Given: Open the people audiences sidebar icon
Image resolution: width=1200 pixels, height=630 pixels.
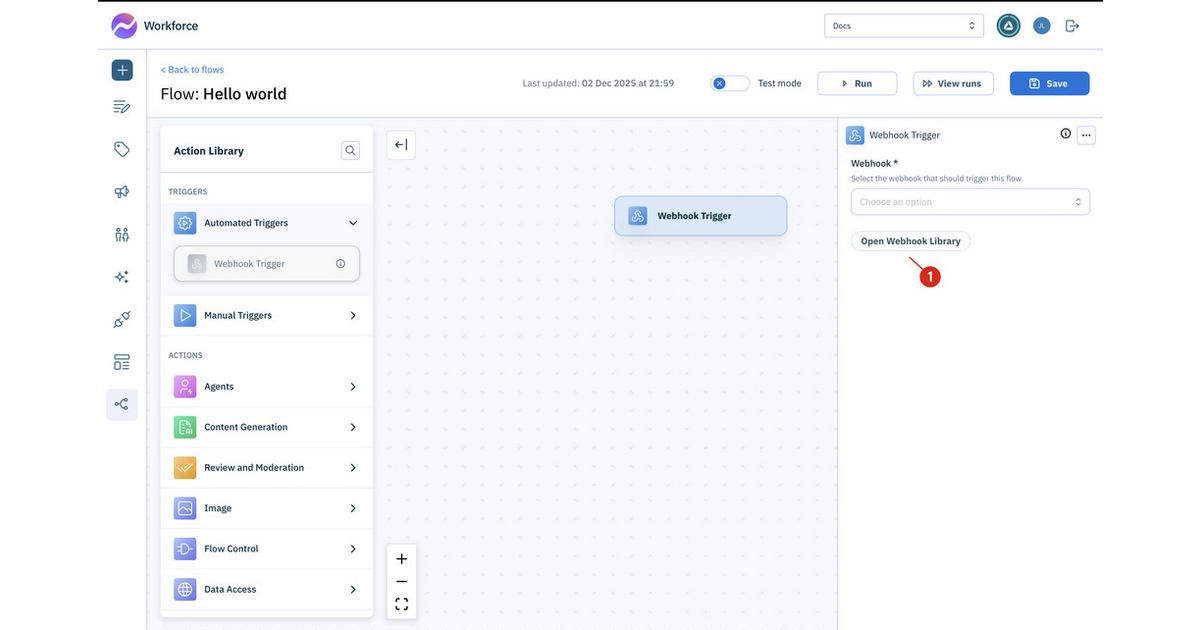Looking at the screenshot, I should point(122,234).
